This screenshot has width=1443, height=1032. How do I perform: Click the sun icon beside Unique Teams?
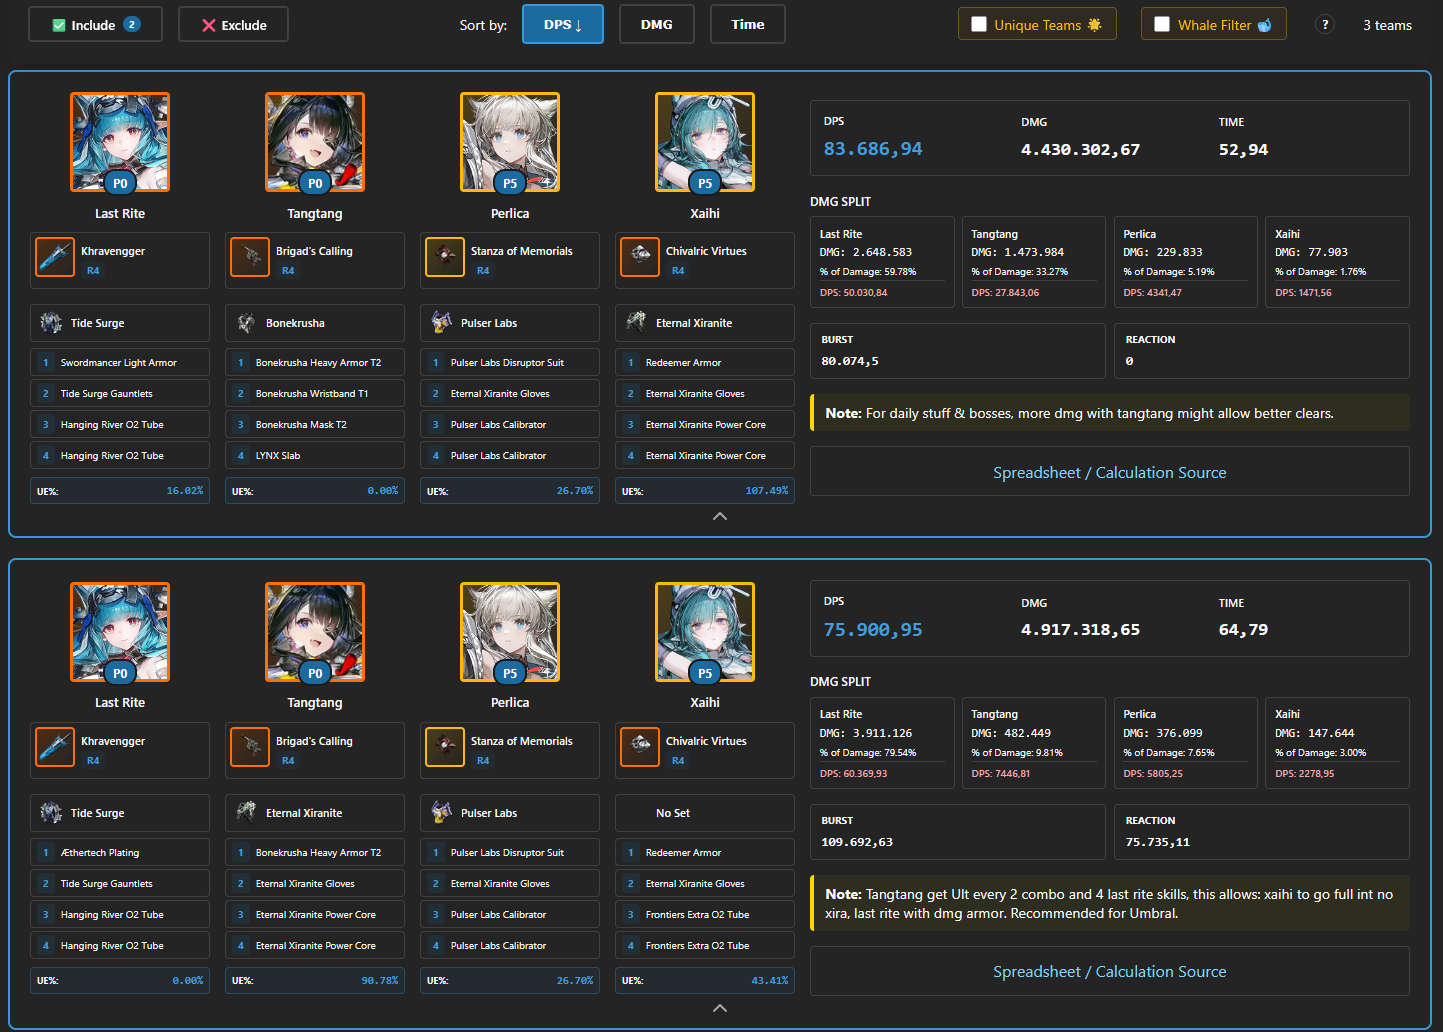(1095, 25)
